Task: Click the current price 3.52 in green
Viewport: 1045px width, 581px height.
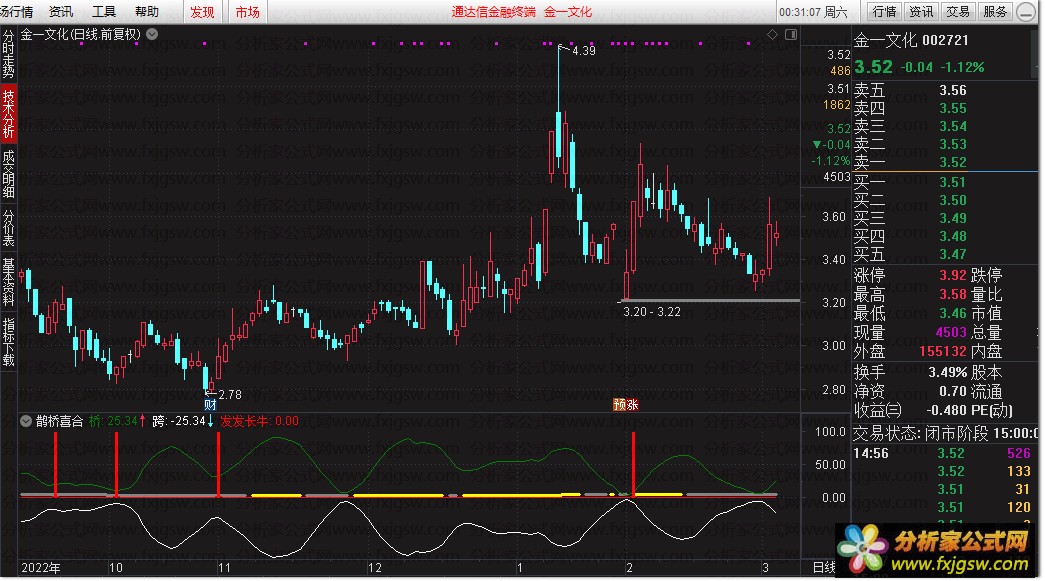Action: (873, 67)
